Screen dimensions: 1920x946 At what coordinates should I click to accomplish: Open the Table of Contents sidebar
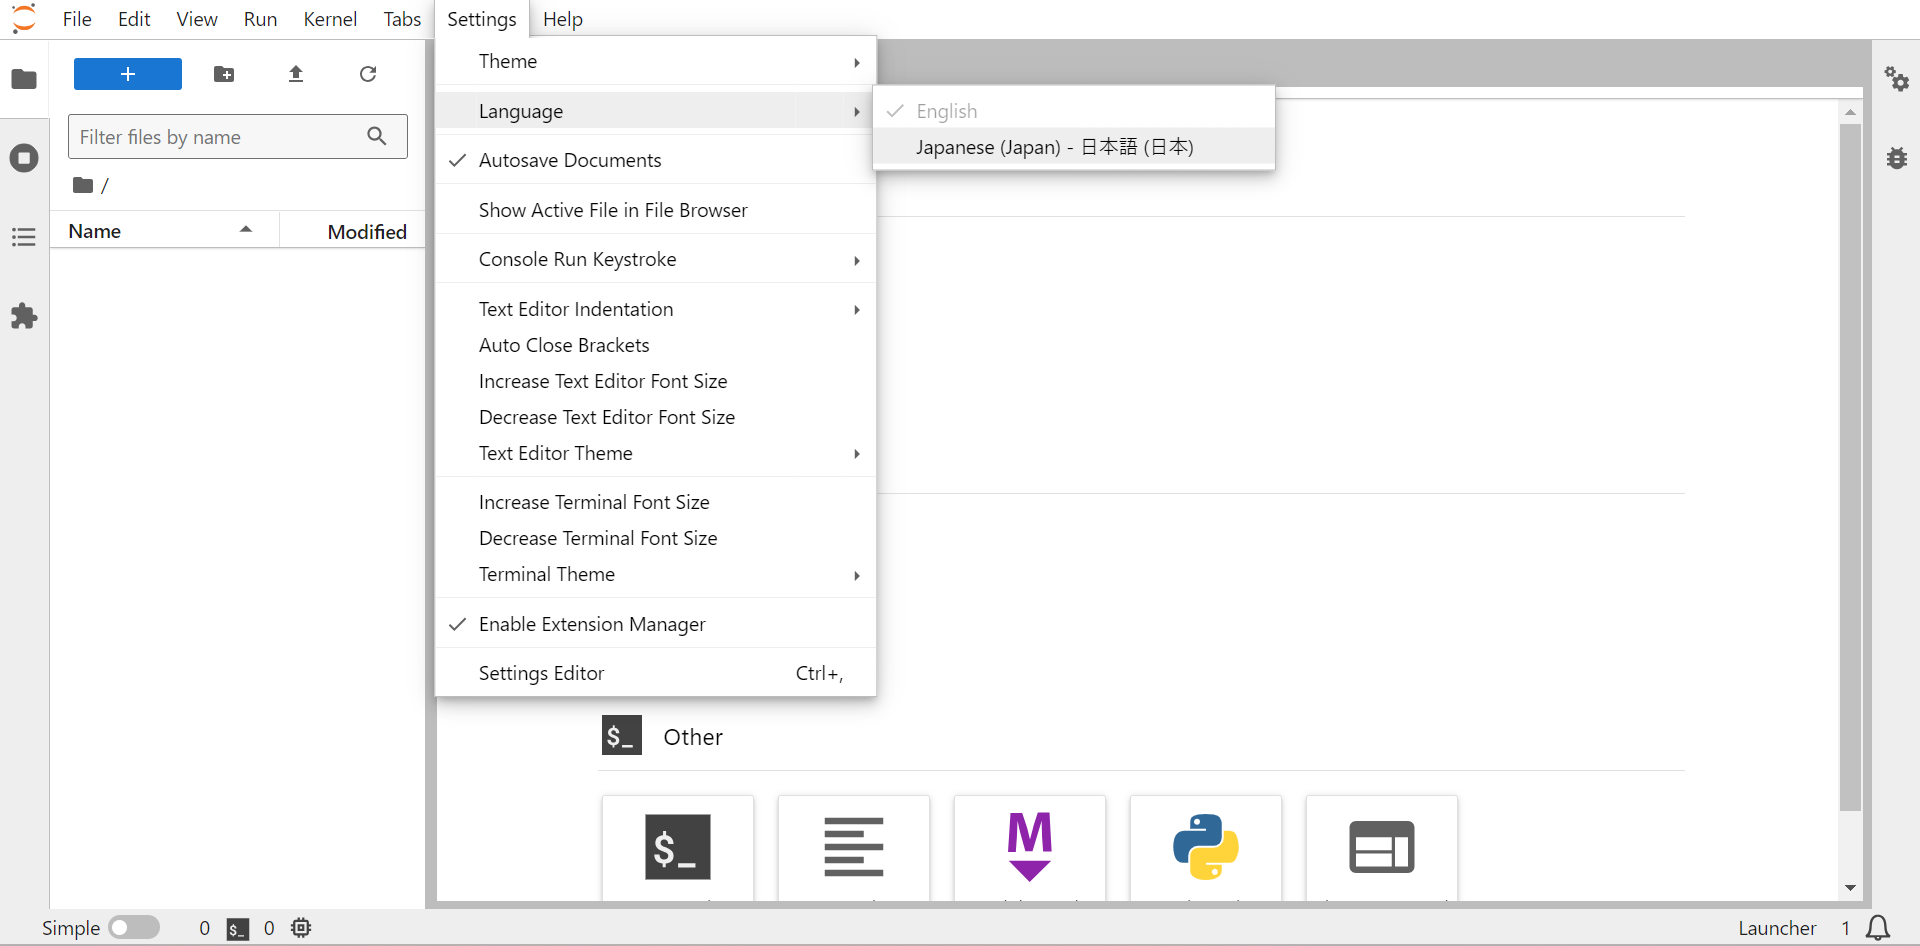[24, 237]
